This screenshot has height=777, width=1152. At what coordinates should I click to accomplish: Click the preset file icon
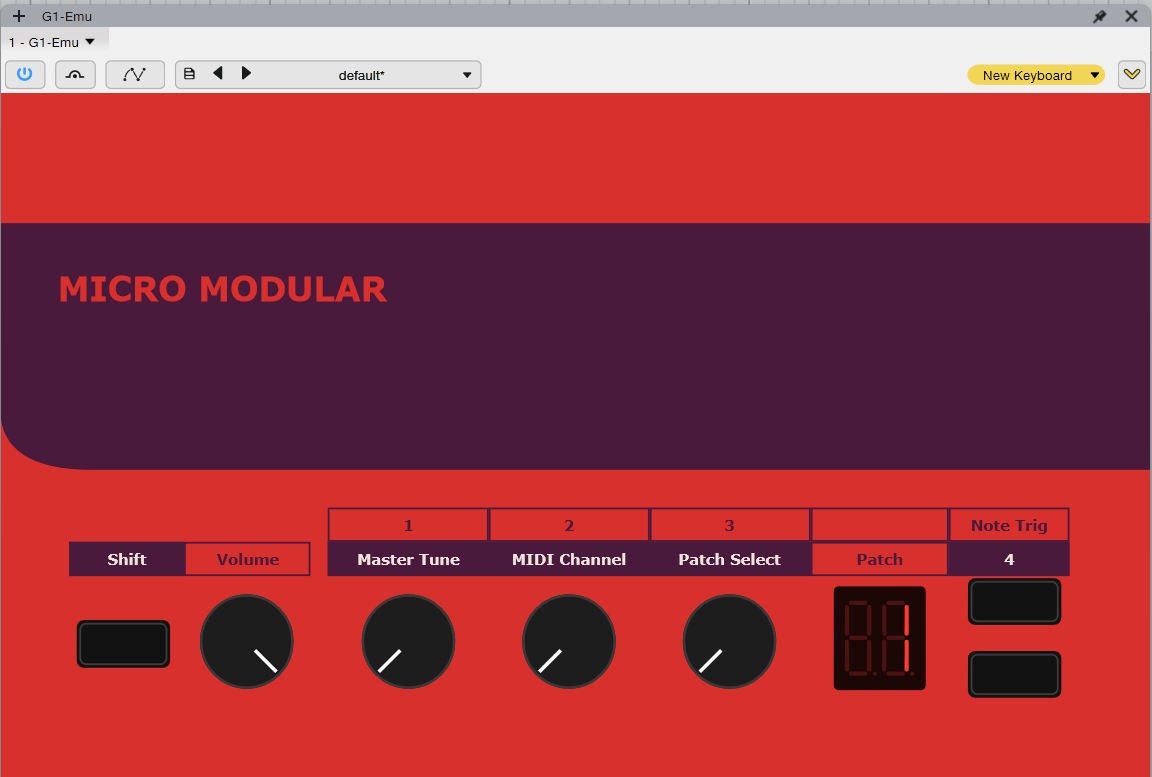190,74
